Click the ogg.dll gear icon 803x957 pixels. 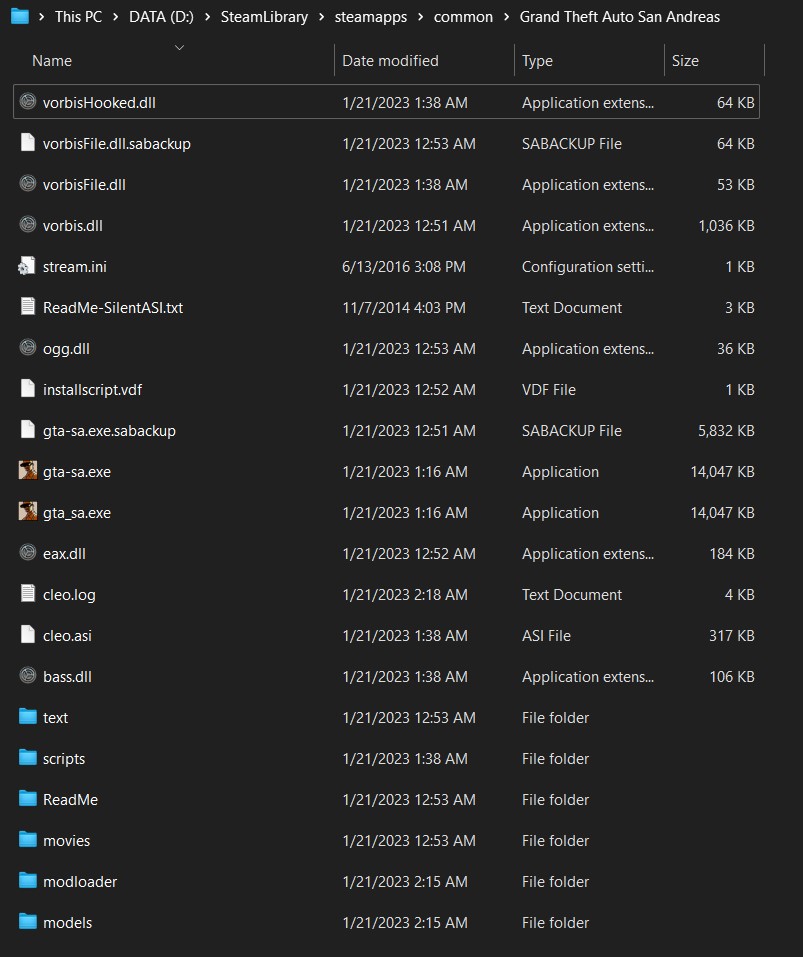coord(27,347)
